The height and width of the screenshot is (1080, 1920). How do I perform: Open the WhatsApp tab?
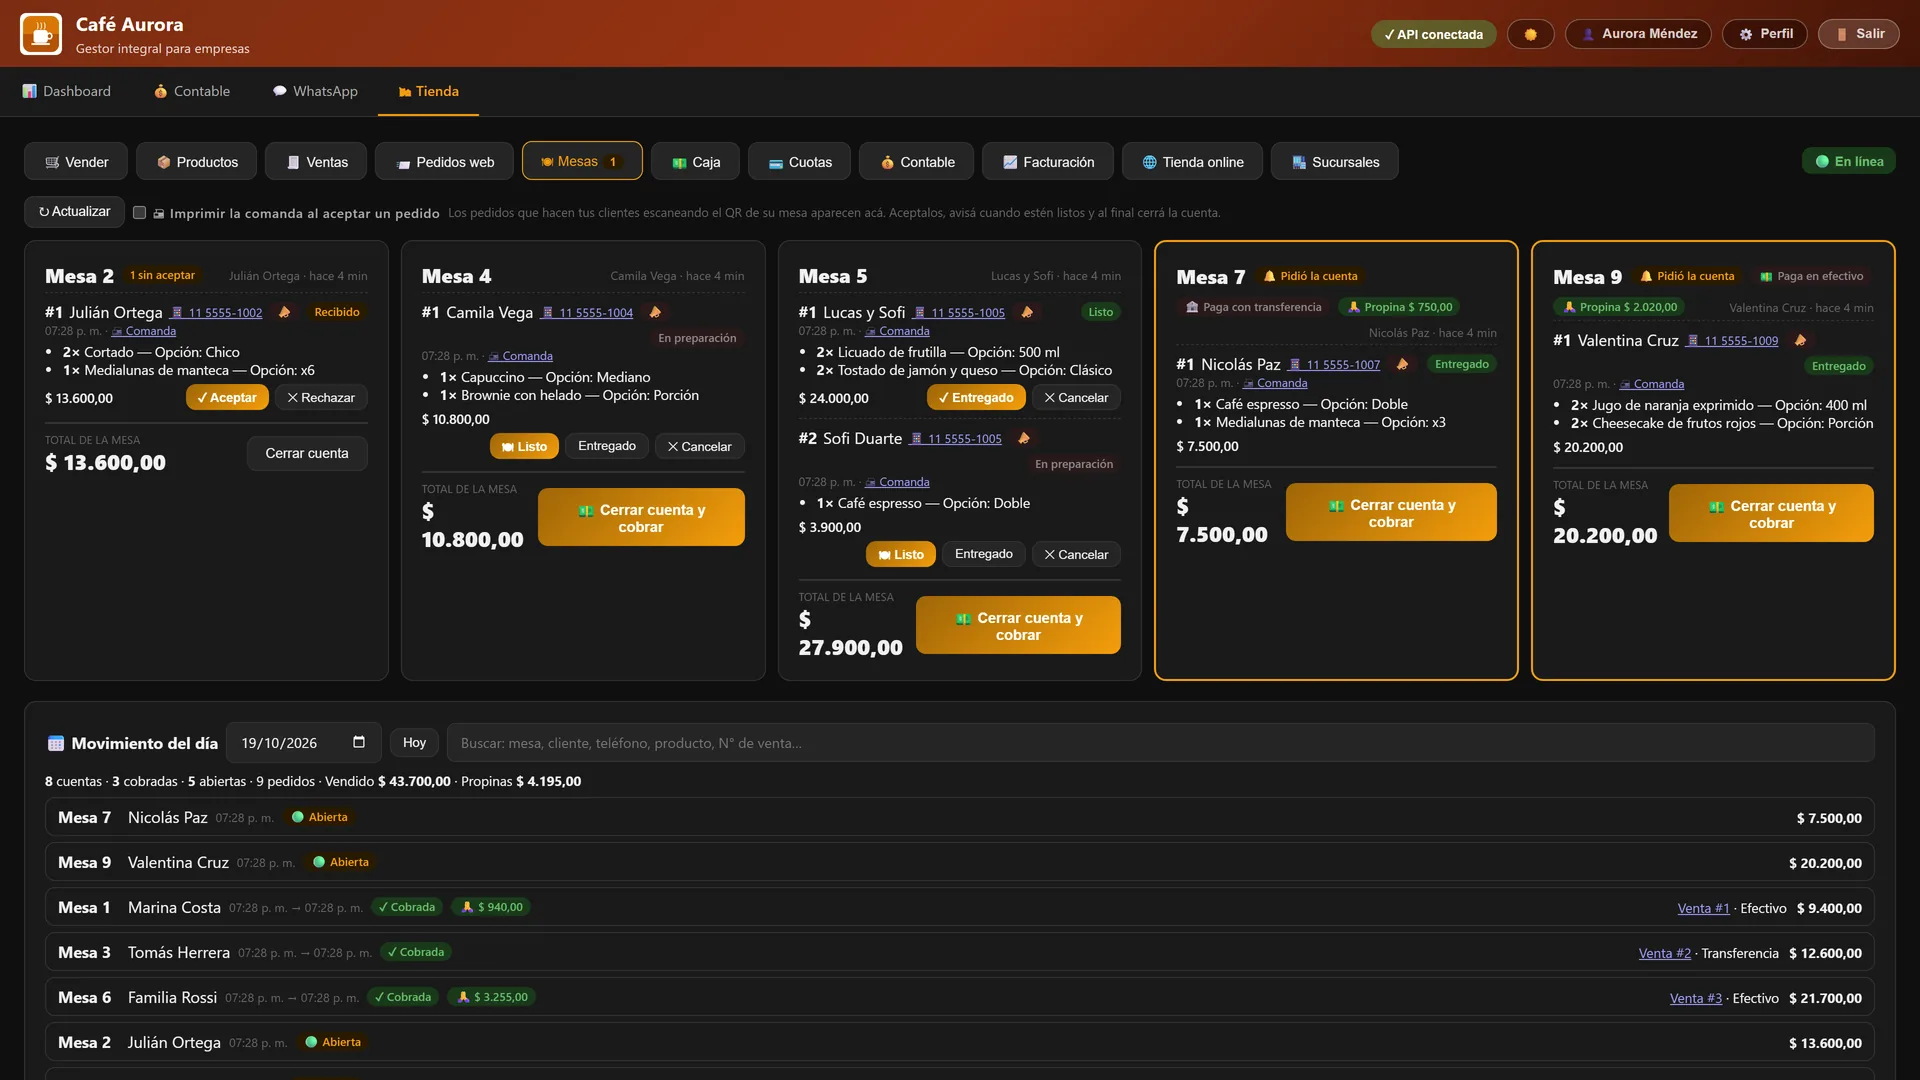(x=315, y=91)
